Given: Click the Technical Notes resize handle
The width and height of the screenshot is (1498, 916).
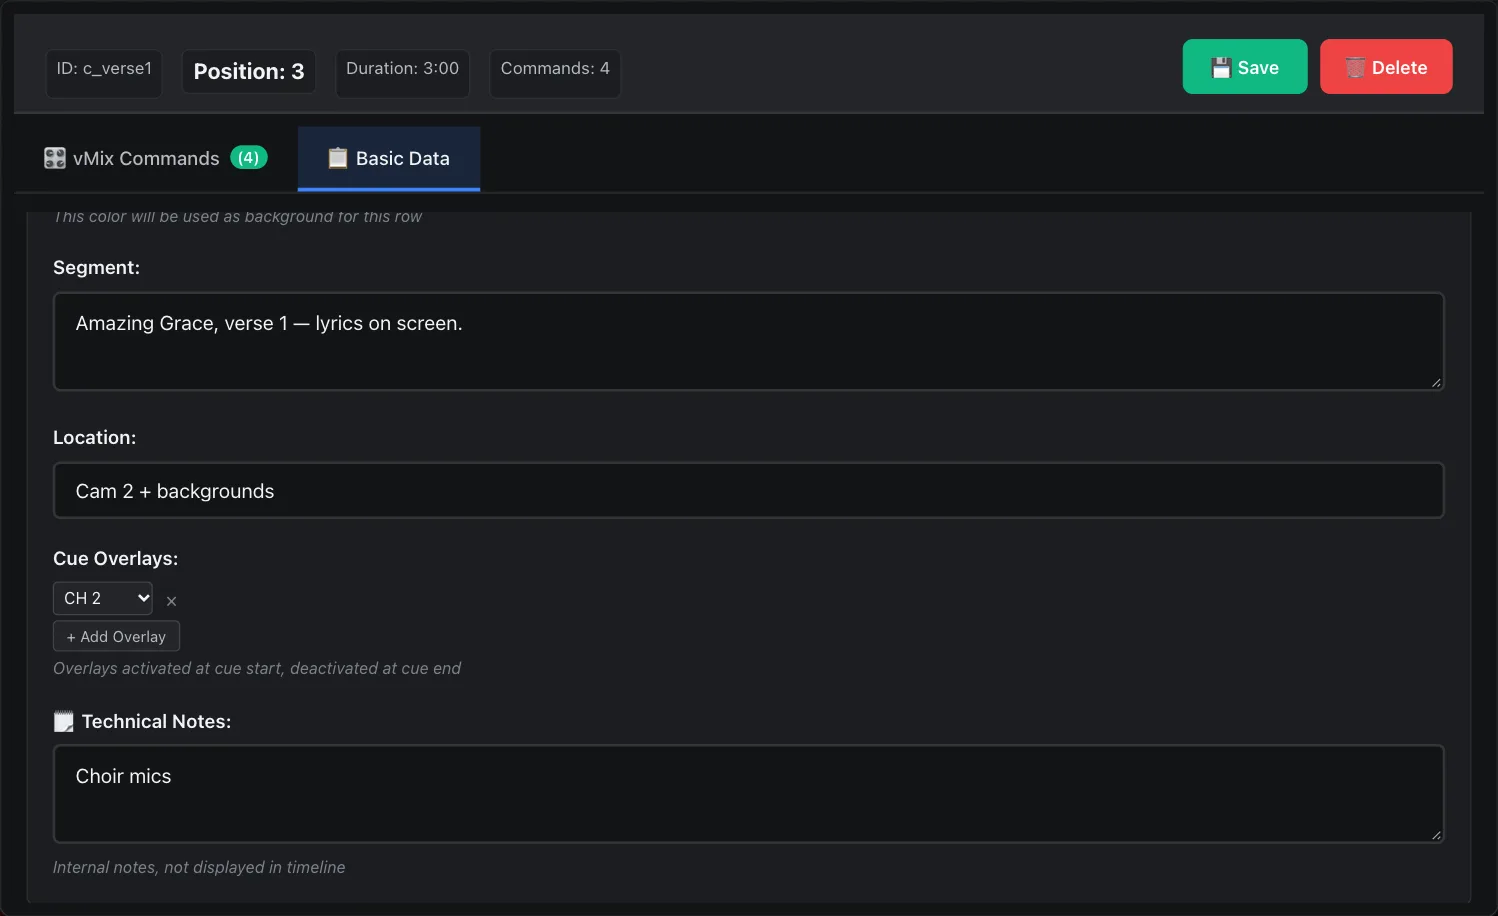Looking at the screenshot, I should [x=1436, y=835].
